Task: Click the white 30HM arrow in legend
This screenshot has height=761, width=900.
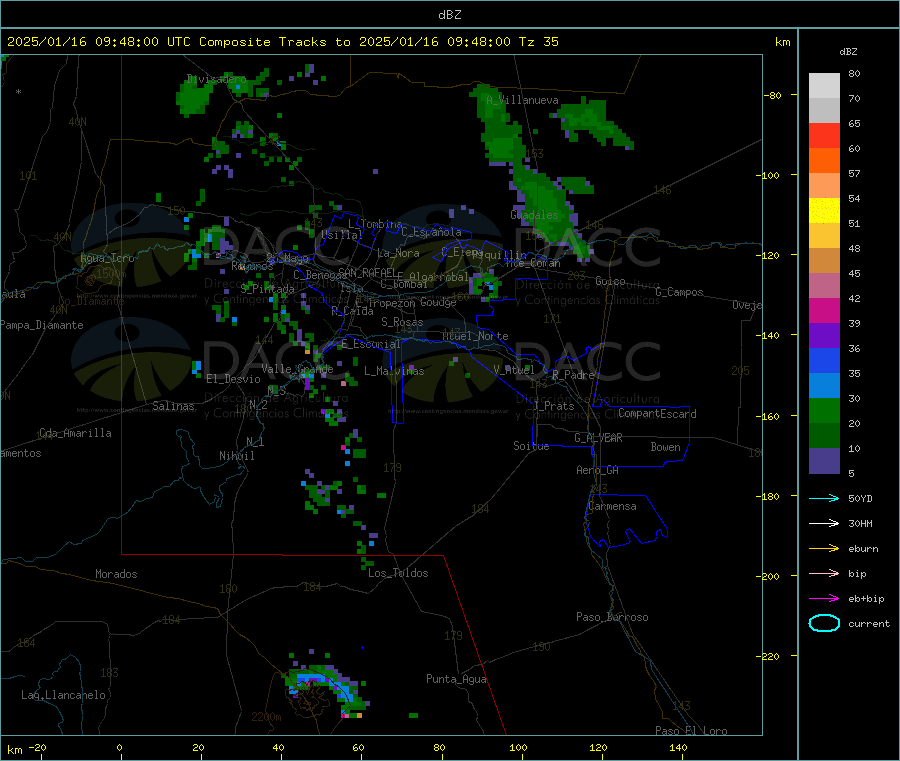Action: [x=824, y=523]
